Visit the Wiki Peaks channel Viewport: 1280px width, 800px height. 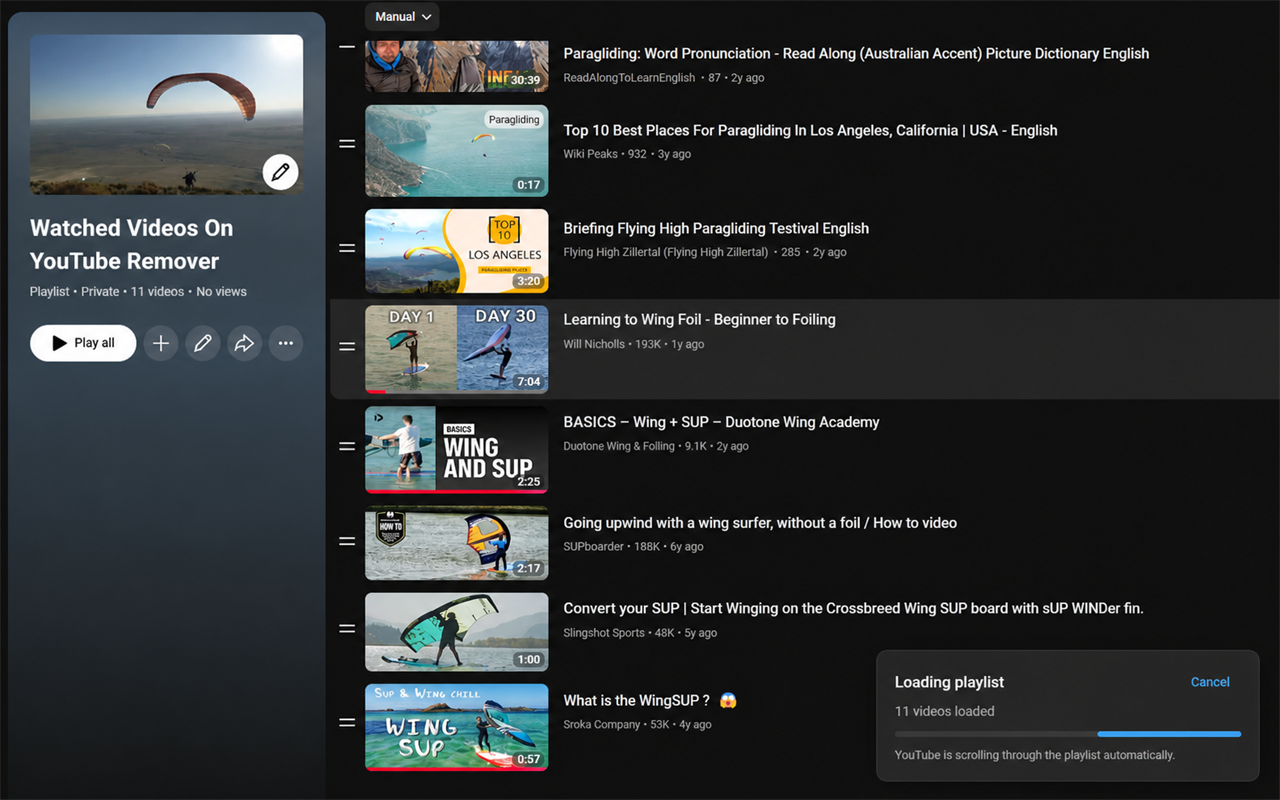click(x=590, y=154)
